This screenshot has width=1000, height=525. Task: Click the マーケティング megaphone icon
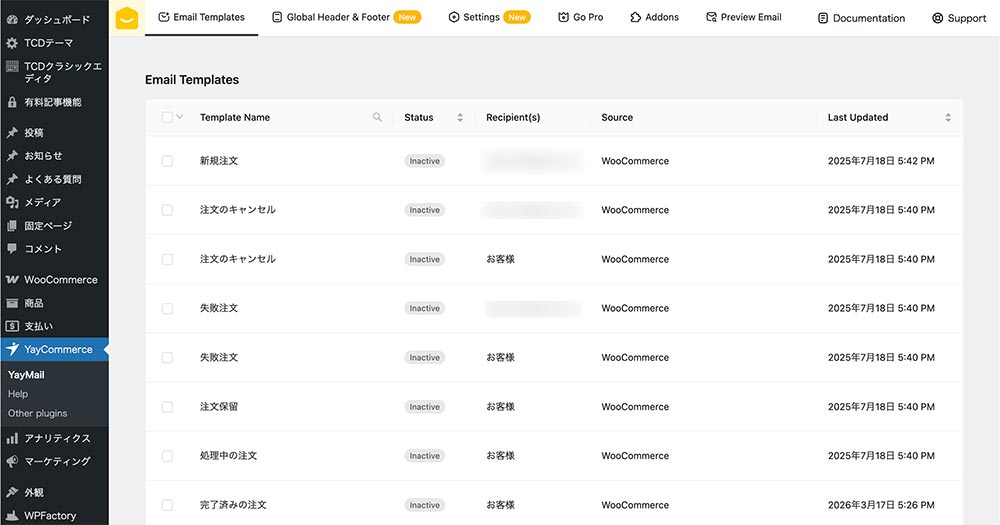coord(12,462)
